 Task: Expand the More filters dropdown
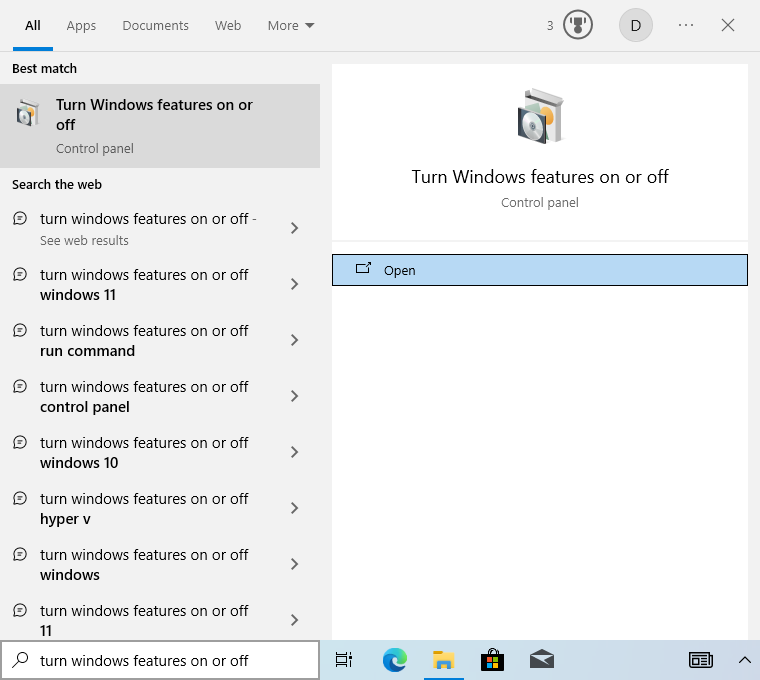pyautogui.click(x=291, y=25)
